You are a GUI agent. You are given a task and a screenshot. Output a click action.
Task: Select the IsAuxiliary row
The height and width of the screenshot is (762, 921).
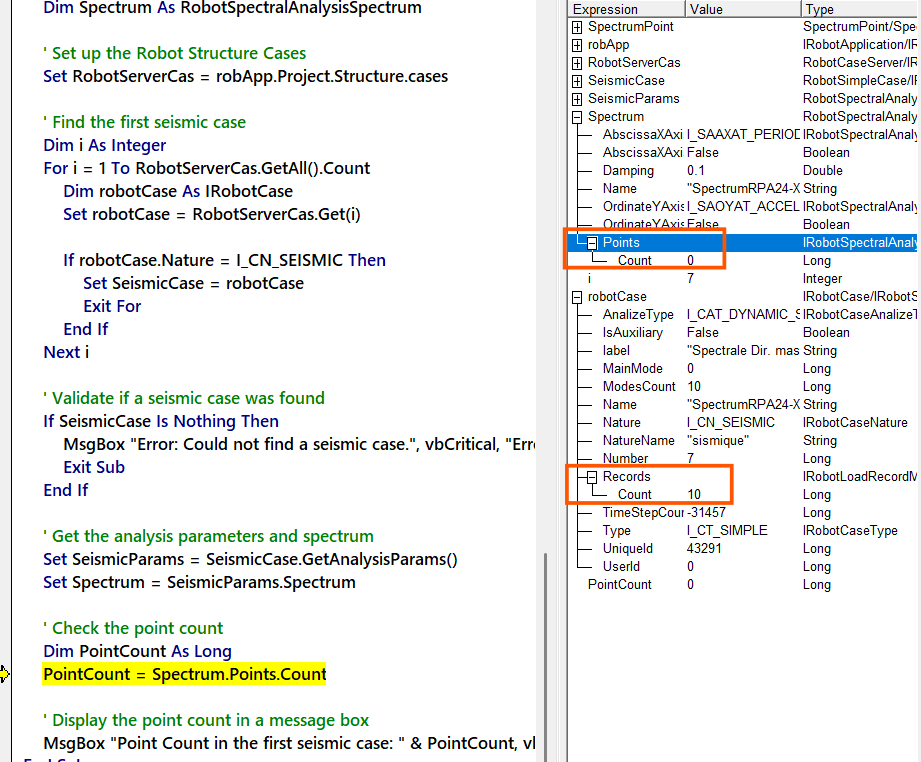(742, 333)
